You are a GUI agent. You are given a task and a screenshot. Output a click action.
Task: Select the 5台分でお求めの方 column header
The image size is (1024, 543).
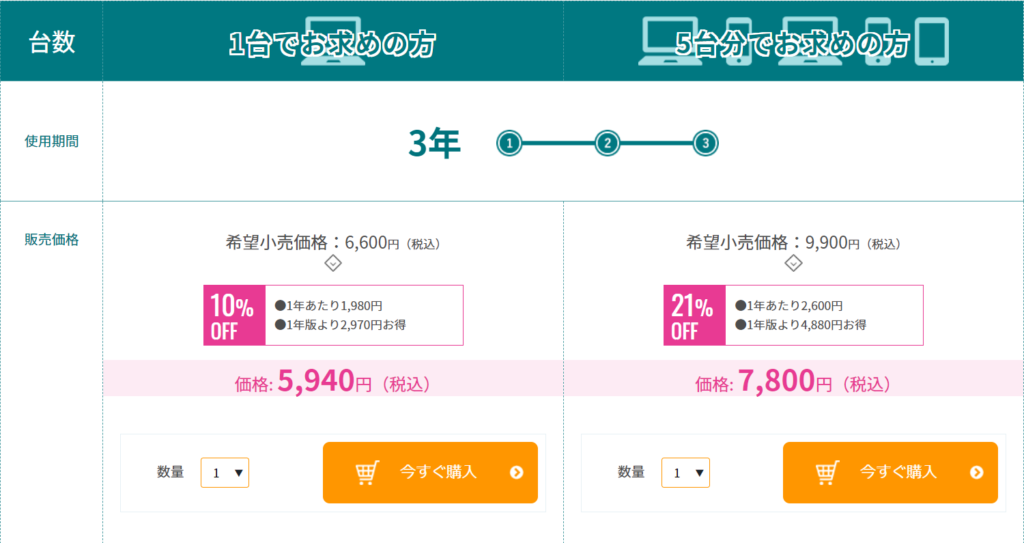click(792, 44)
